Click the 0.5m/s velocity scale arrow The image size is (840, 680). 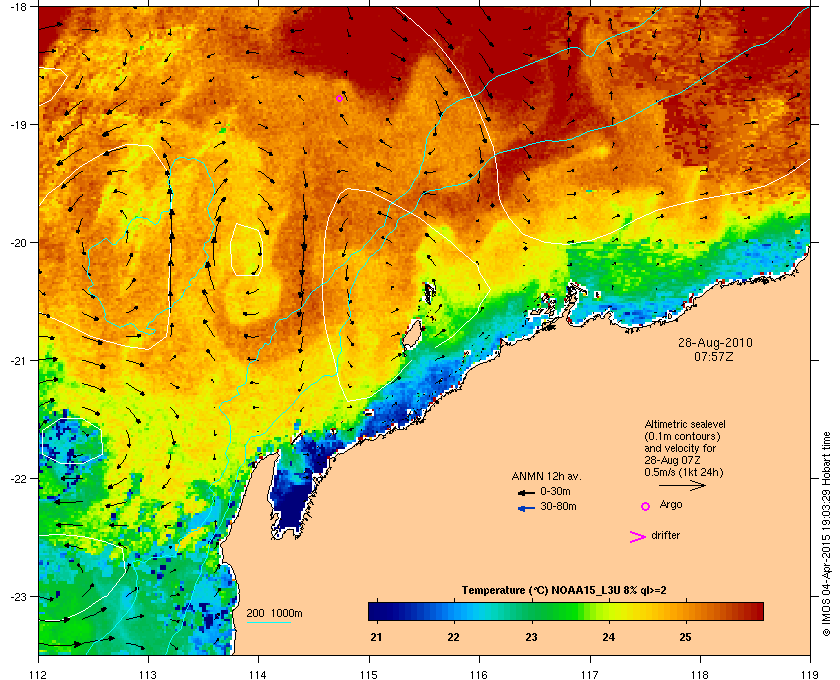click(x=682, y=485)
